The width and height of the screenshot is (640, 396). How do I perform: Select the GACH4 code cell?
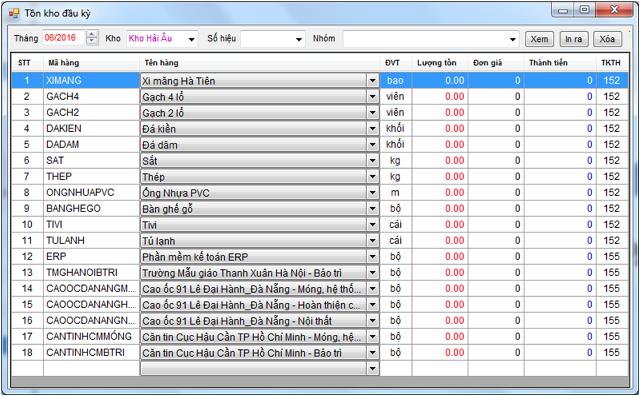91,96
